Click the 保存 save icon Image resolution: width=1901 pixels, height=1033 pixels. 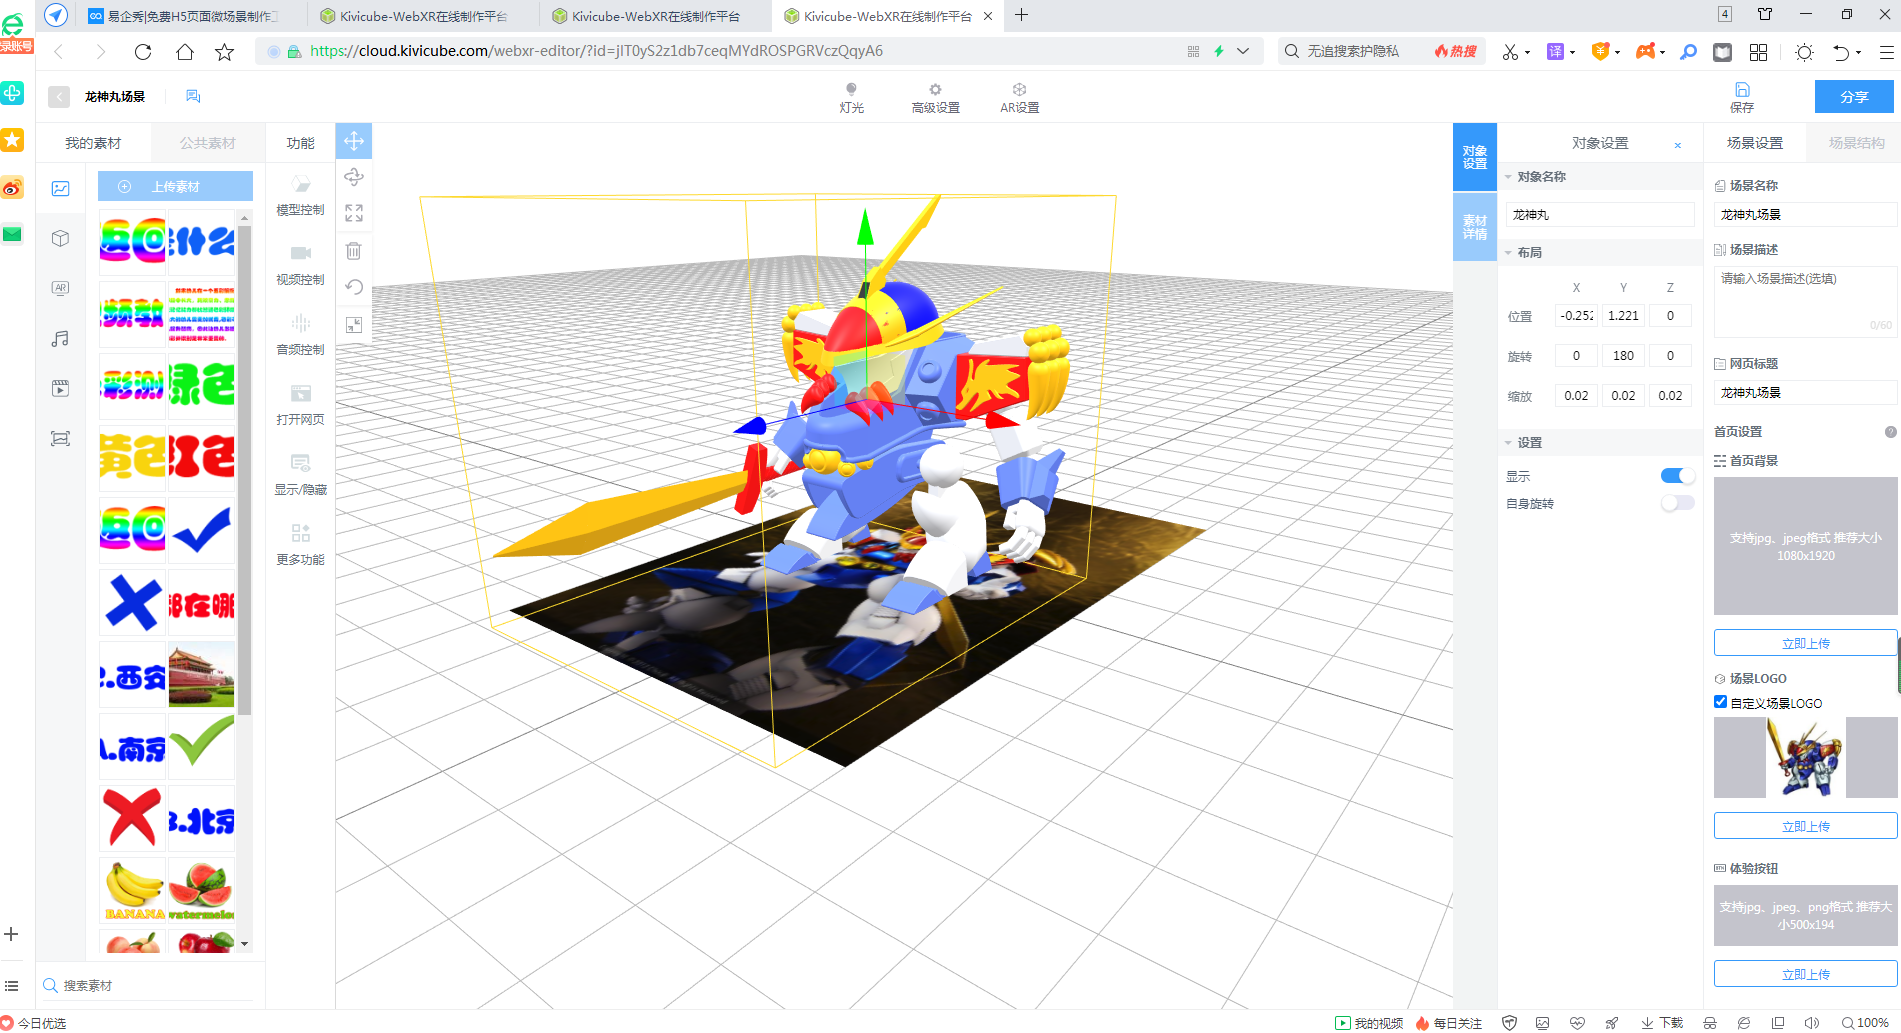(1742, 97)
